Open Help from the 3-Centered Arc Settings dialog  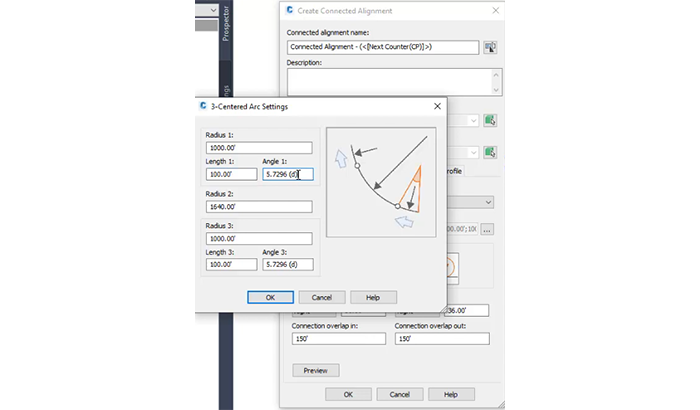pos(373,297)
